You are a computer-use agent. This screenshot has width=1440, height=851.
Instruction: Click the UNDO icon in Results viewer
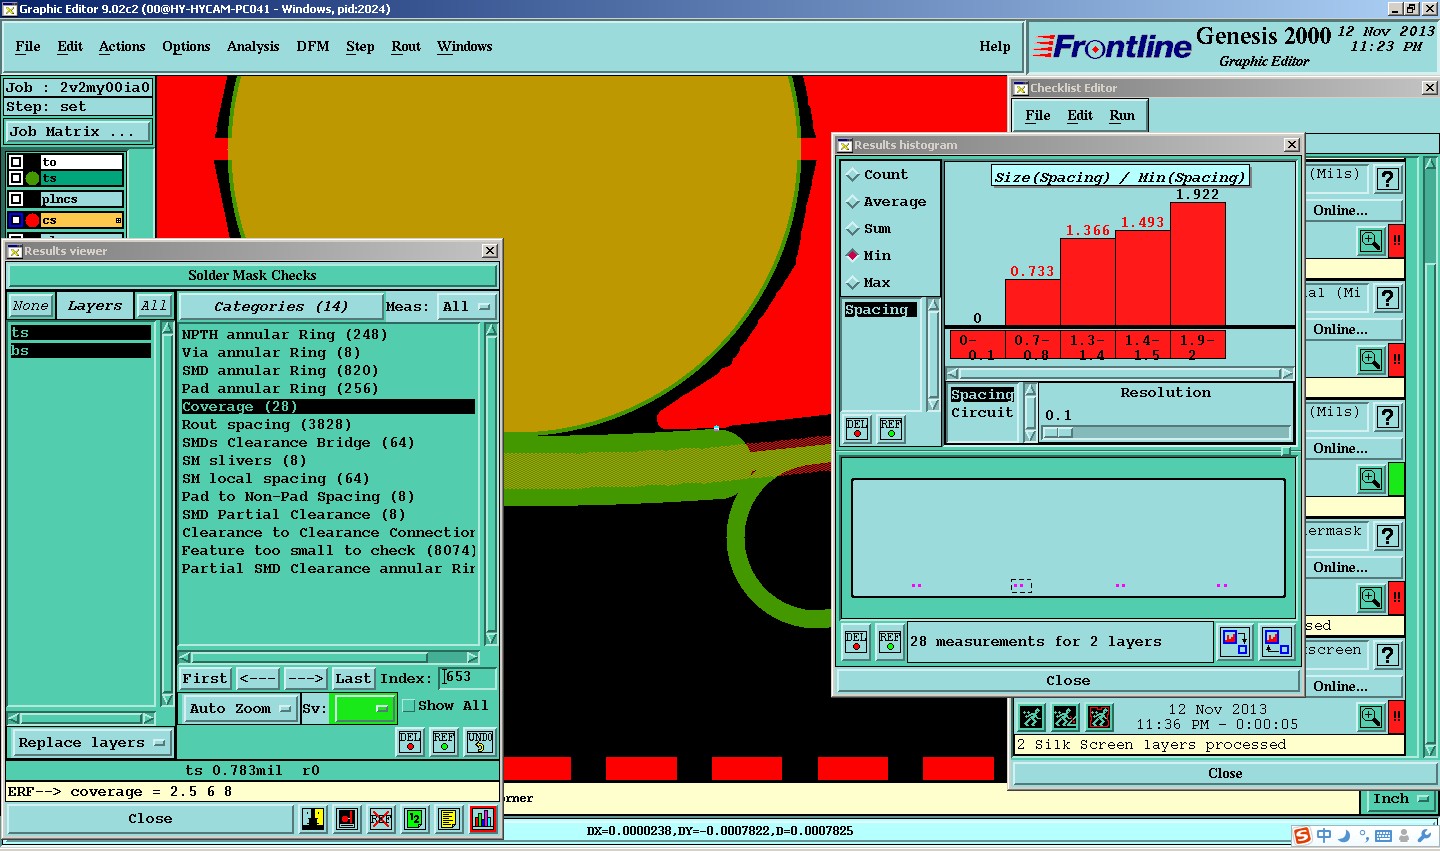[x=479, y=741]
